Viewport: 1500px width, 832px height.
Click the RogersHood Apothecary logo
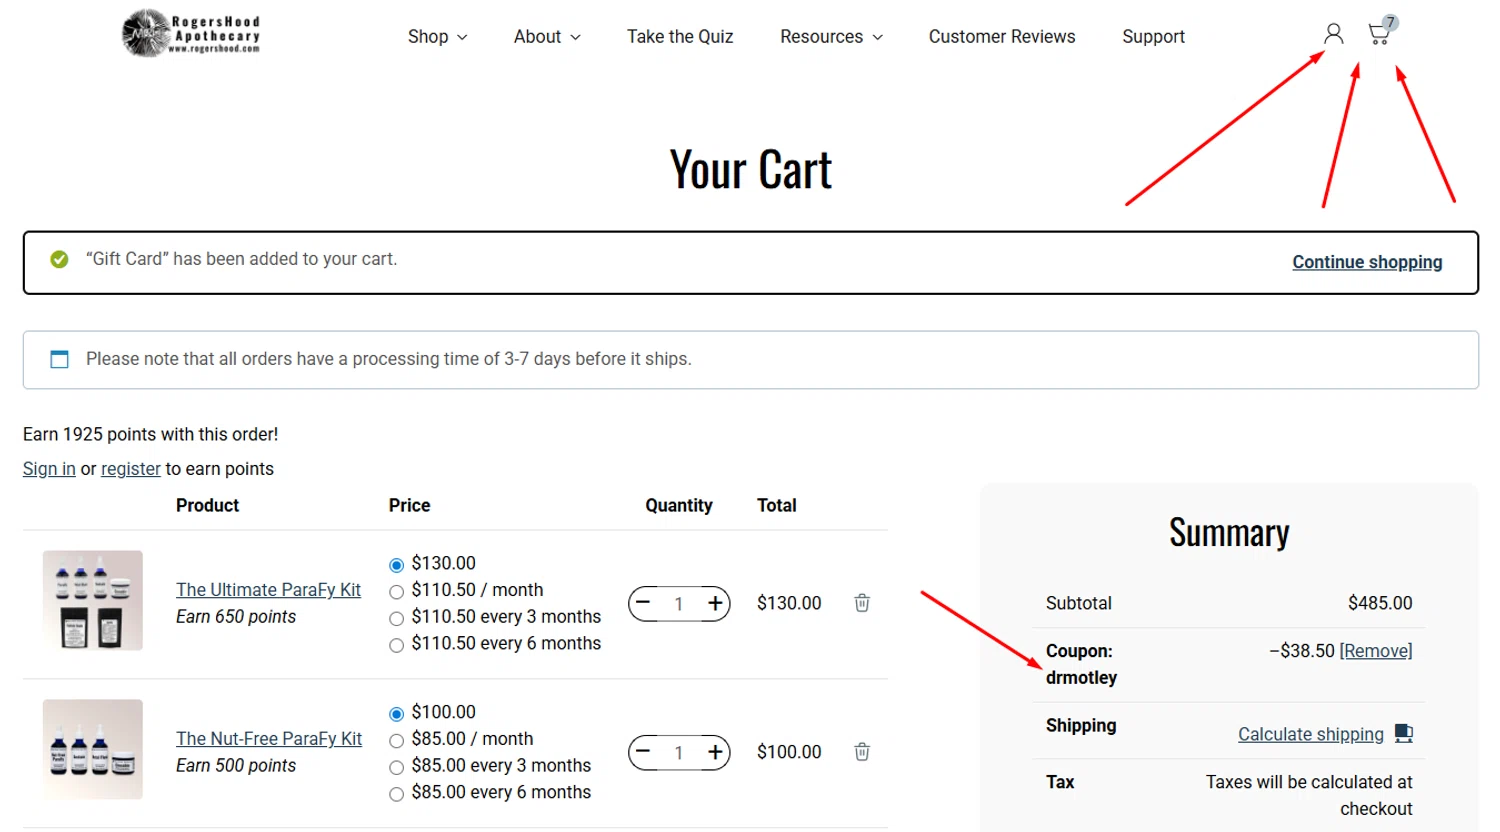tap(191, 34)
